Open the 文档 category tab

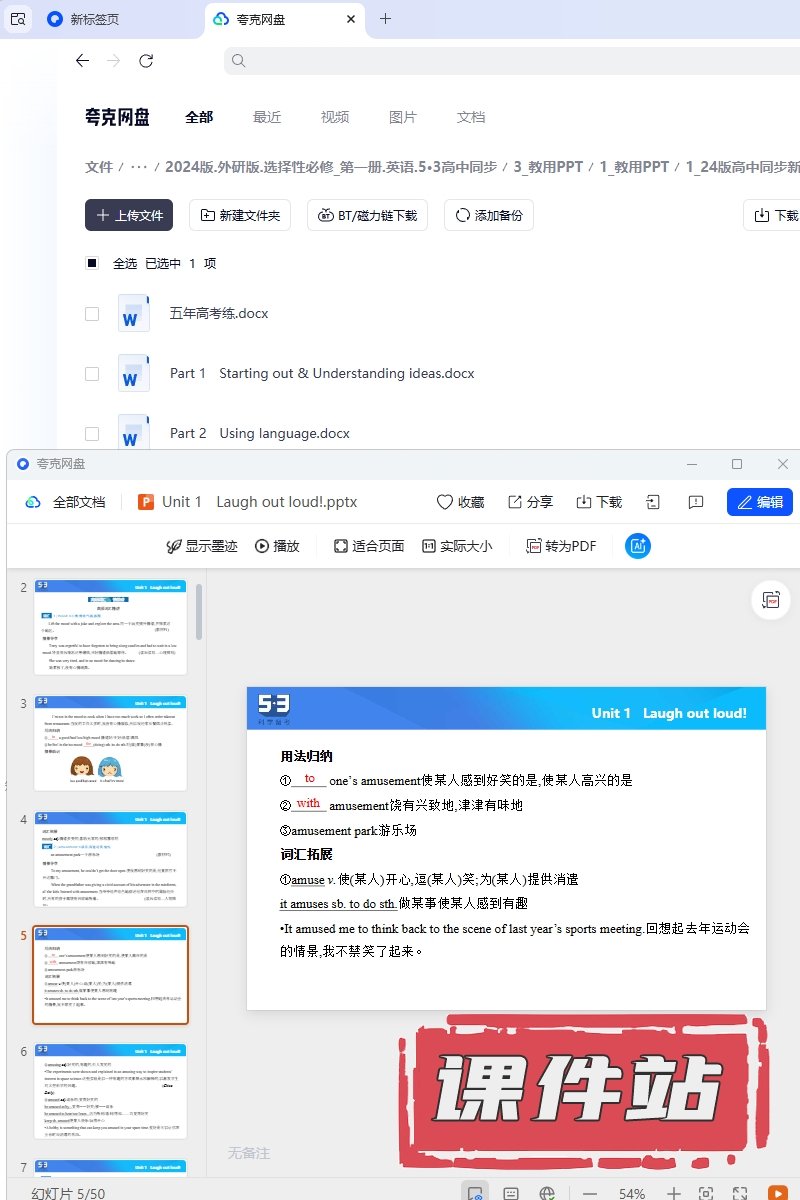click(x=471, y=117)
